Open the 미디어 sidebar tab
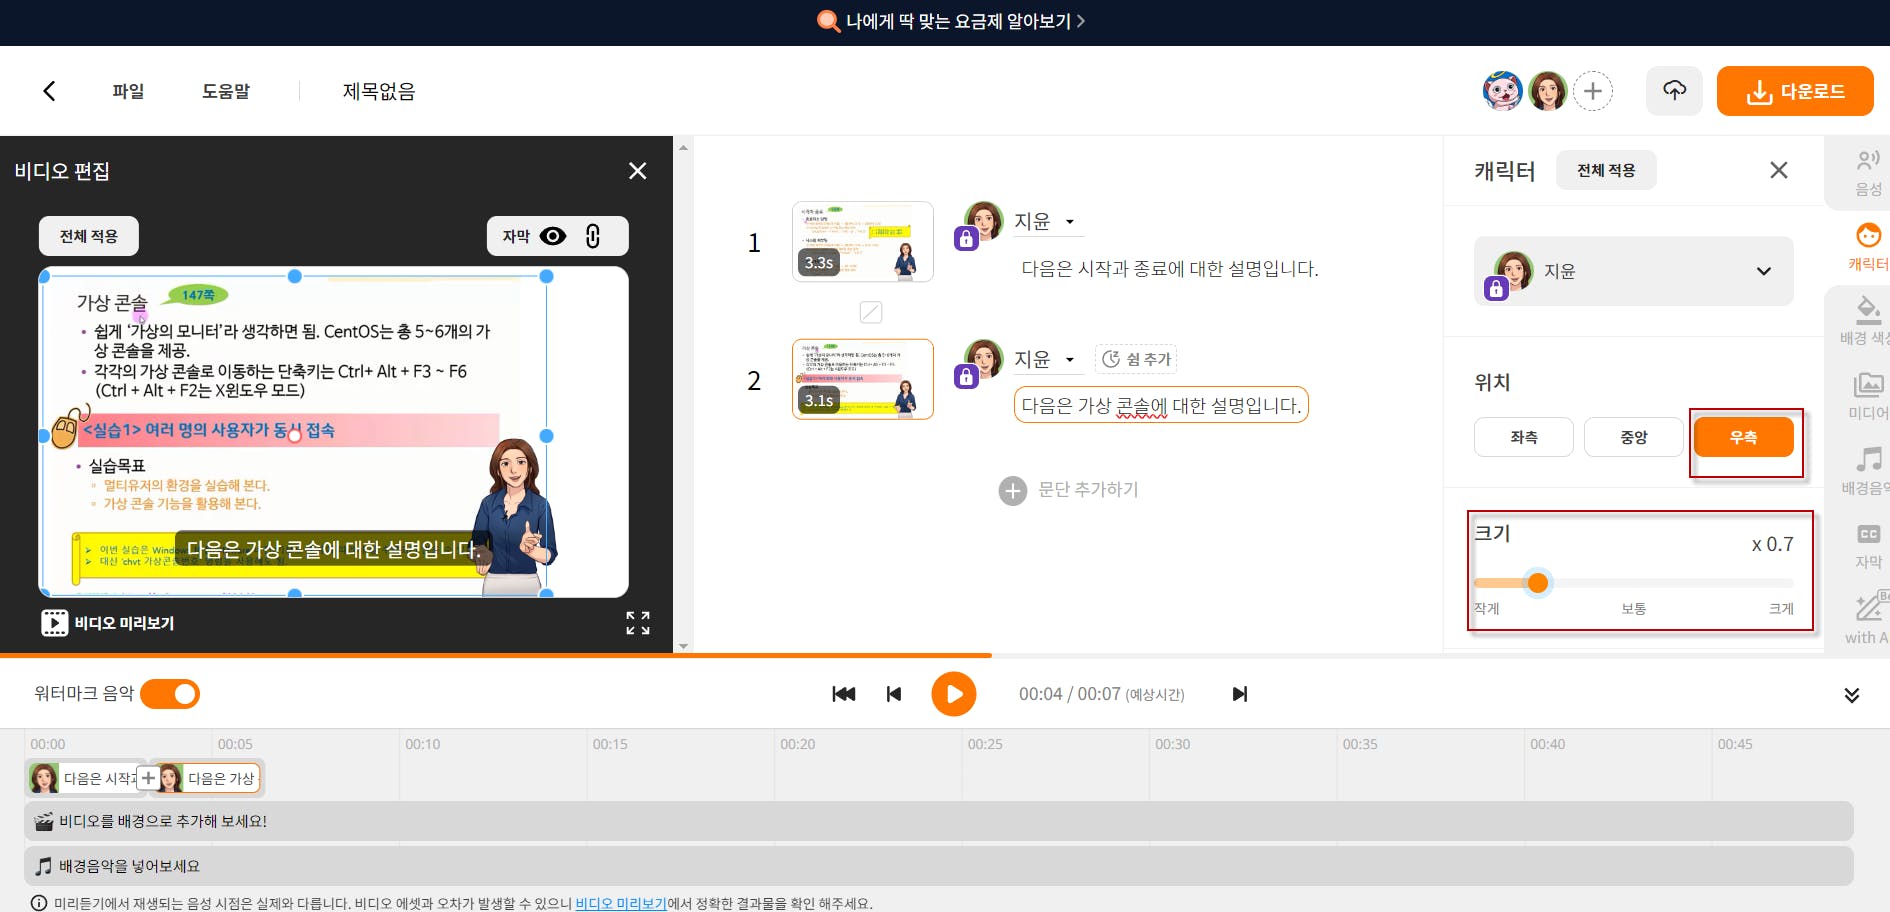Viewport: 1890px width, 912px height. tap(1867, 396)
